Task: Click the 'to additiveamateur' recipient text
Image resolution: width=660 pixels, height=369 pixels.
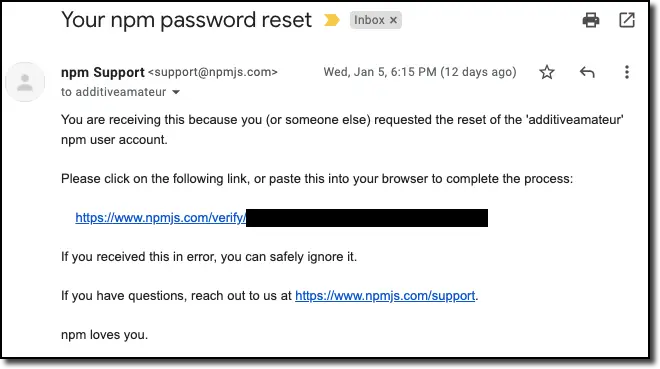Action: click(x=114, y=92)
